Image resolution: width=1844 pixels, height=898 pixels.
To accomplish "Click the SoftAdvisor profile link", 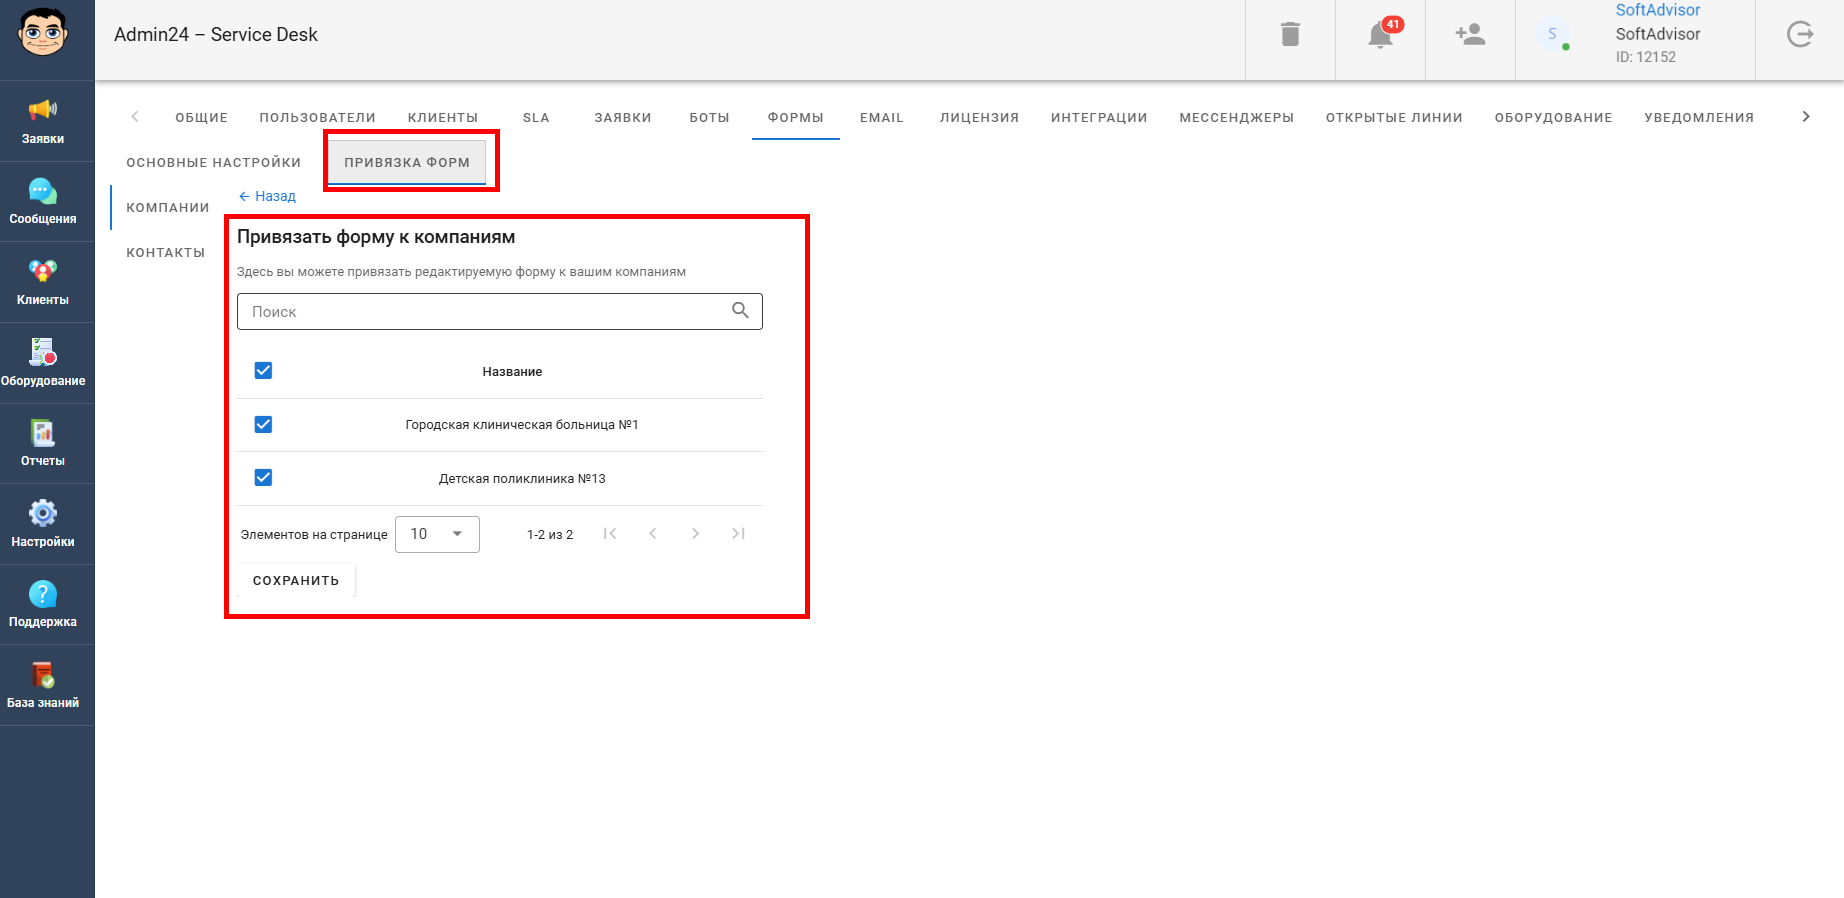I will (x=1658, y=10).
